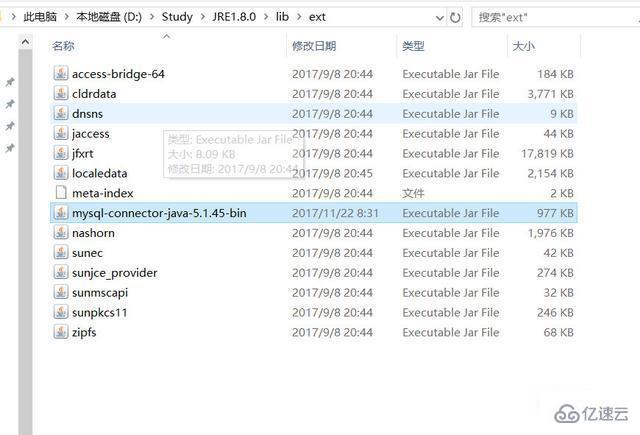Click the refresh button beside address bar
640x435 pixels.
(456, 17)
